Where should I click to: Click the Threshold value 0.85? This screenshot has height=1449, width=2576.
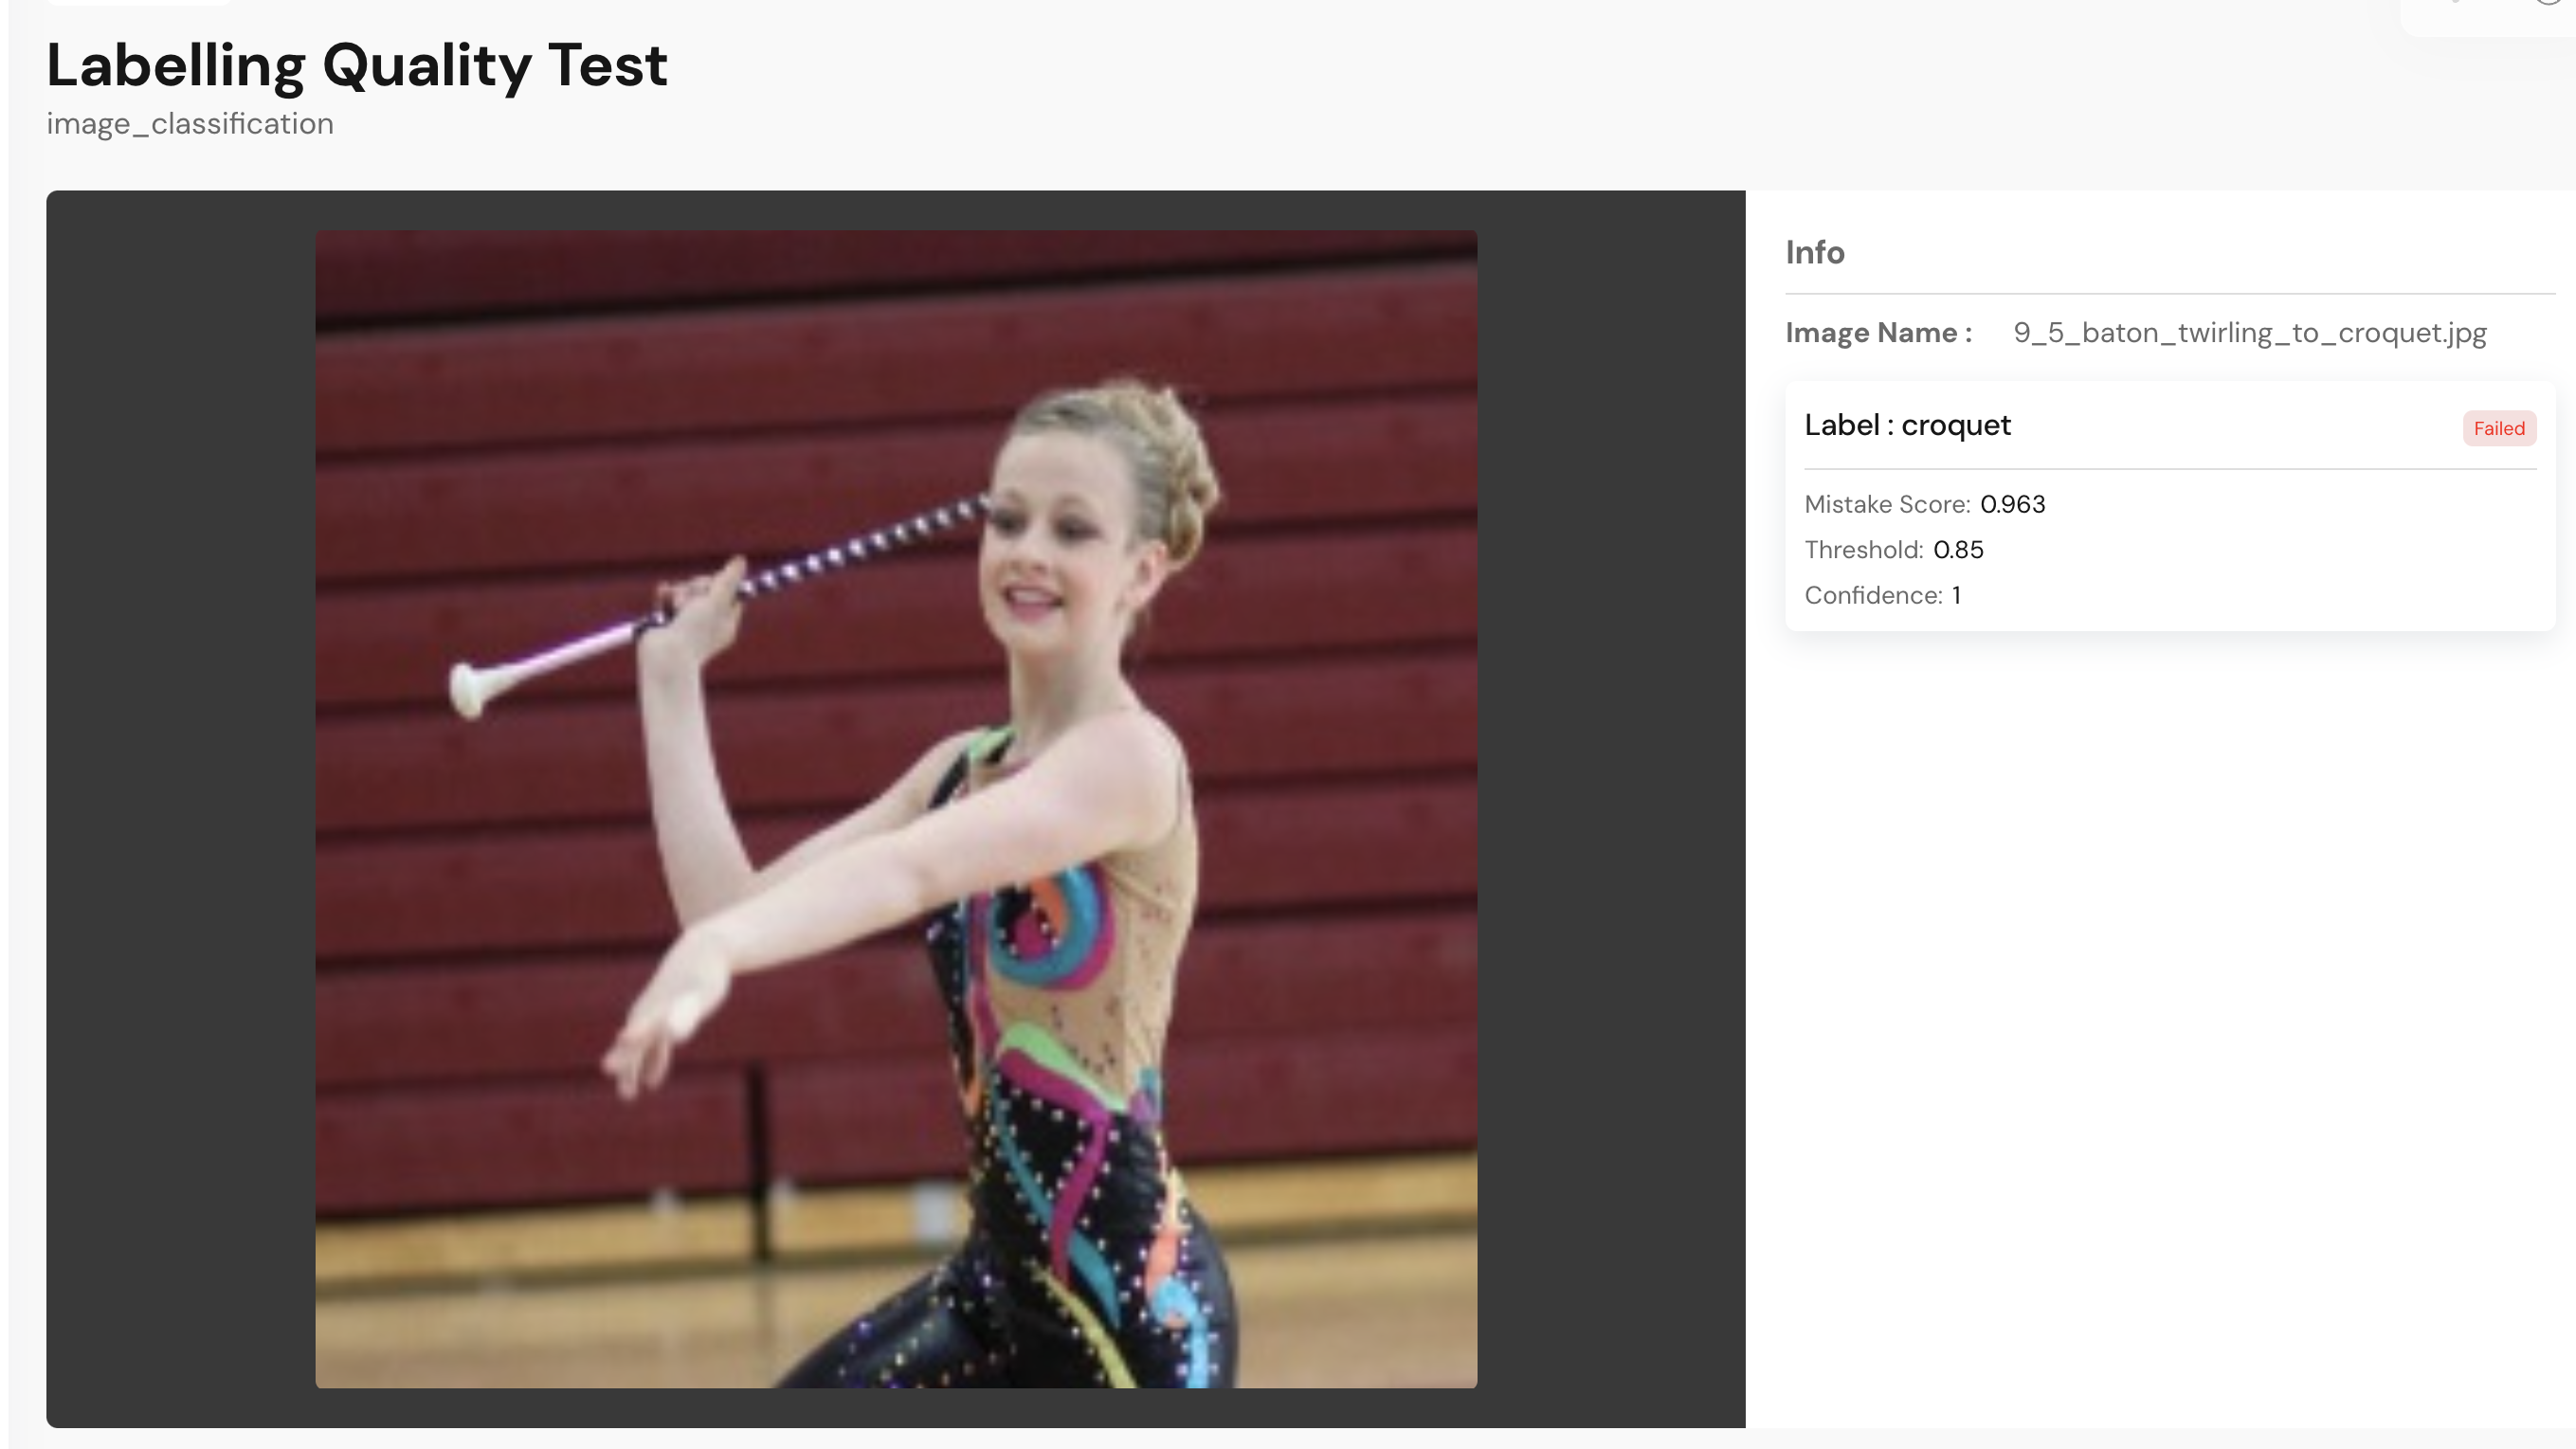[1958, 550]
